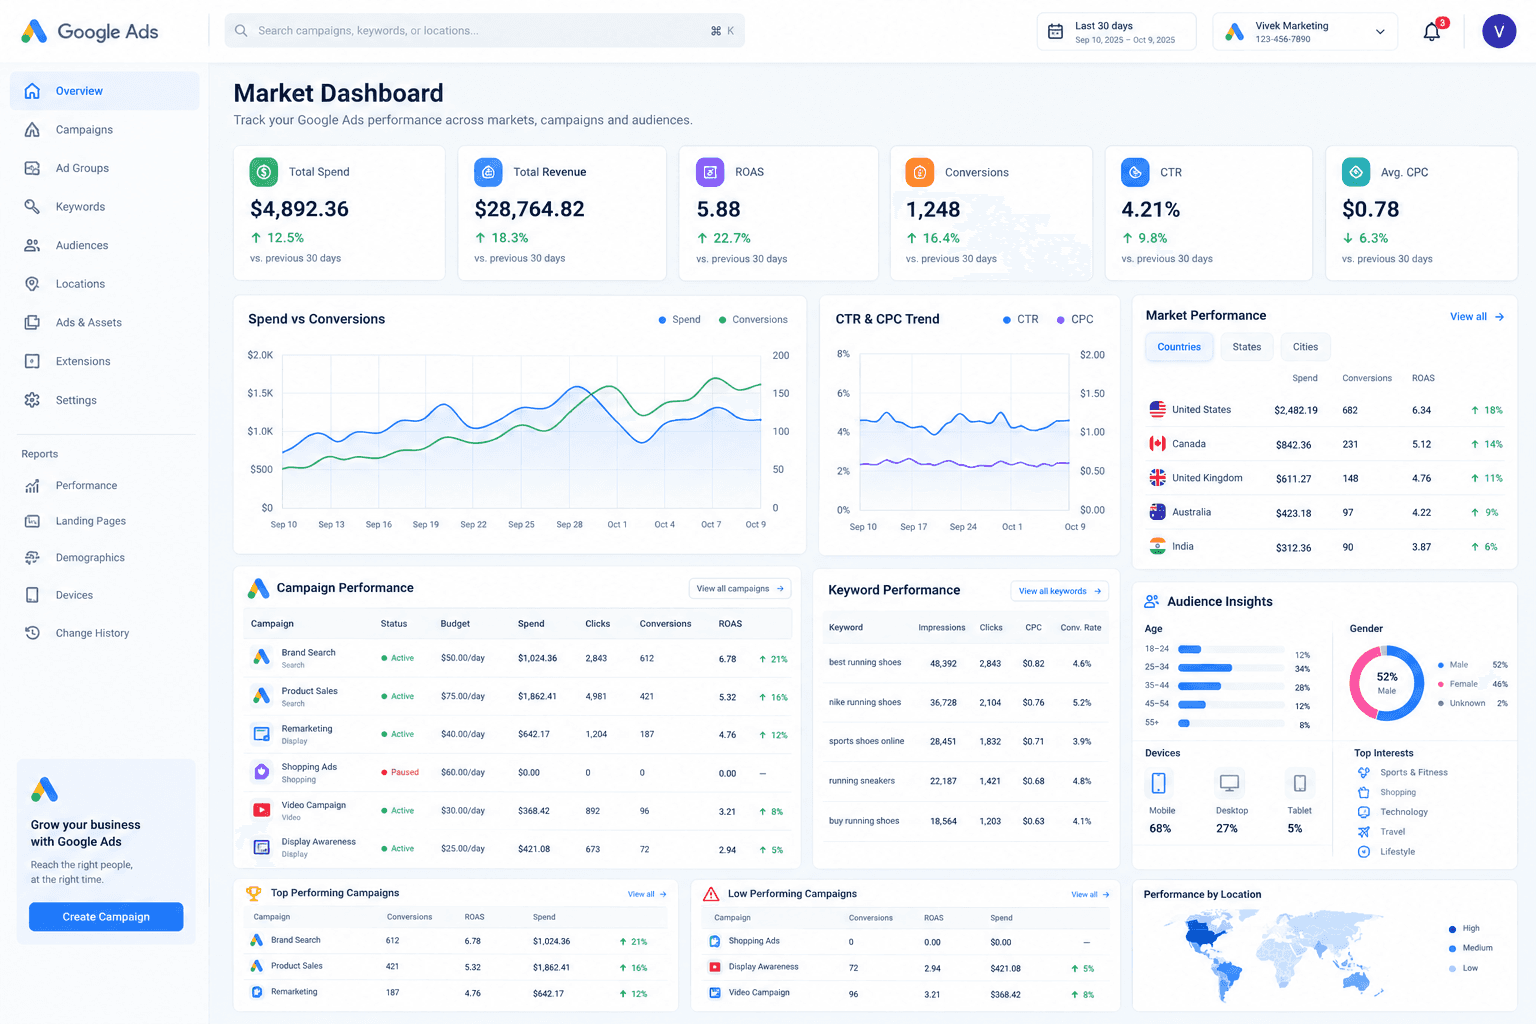The height and width of the screenshot is (1024, 1536).
Task: Switch to the States tab
Action: pos(1246,347)
